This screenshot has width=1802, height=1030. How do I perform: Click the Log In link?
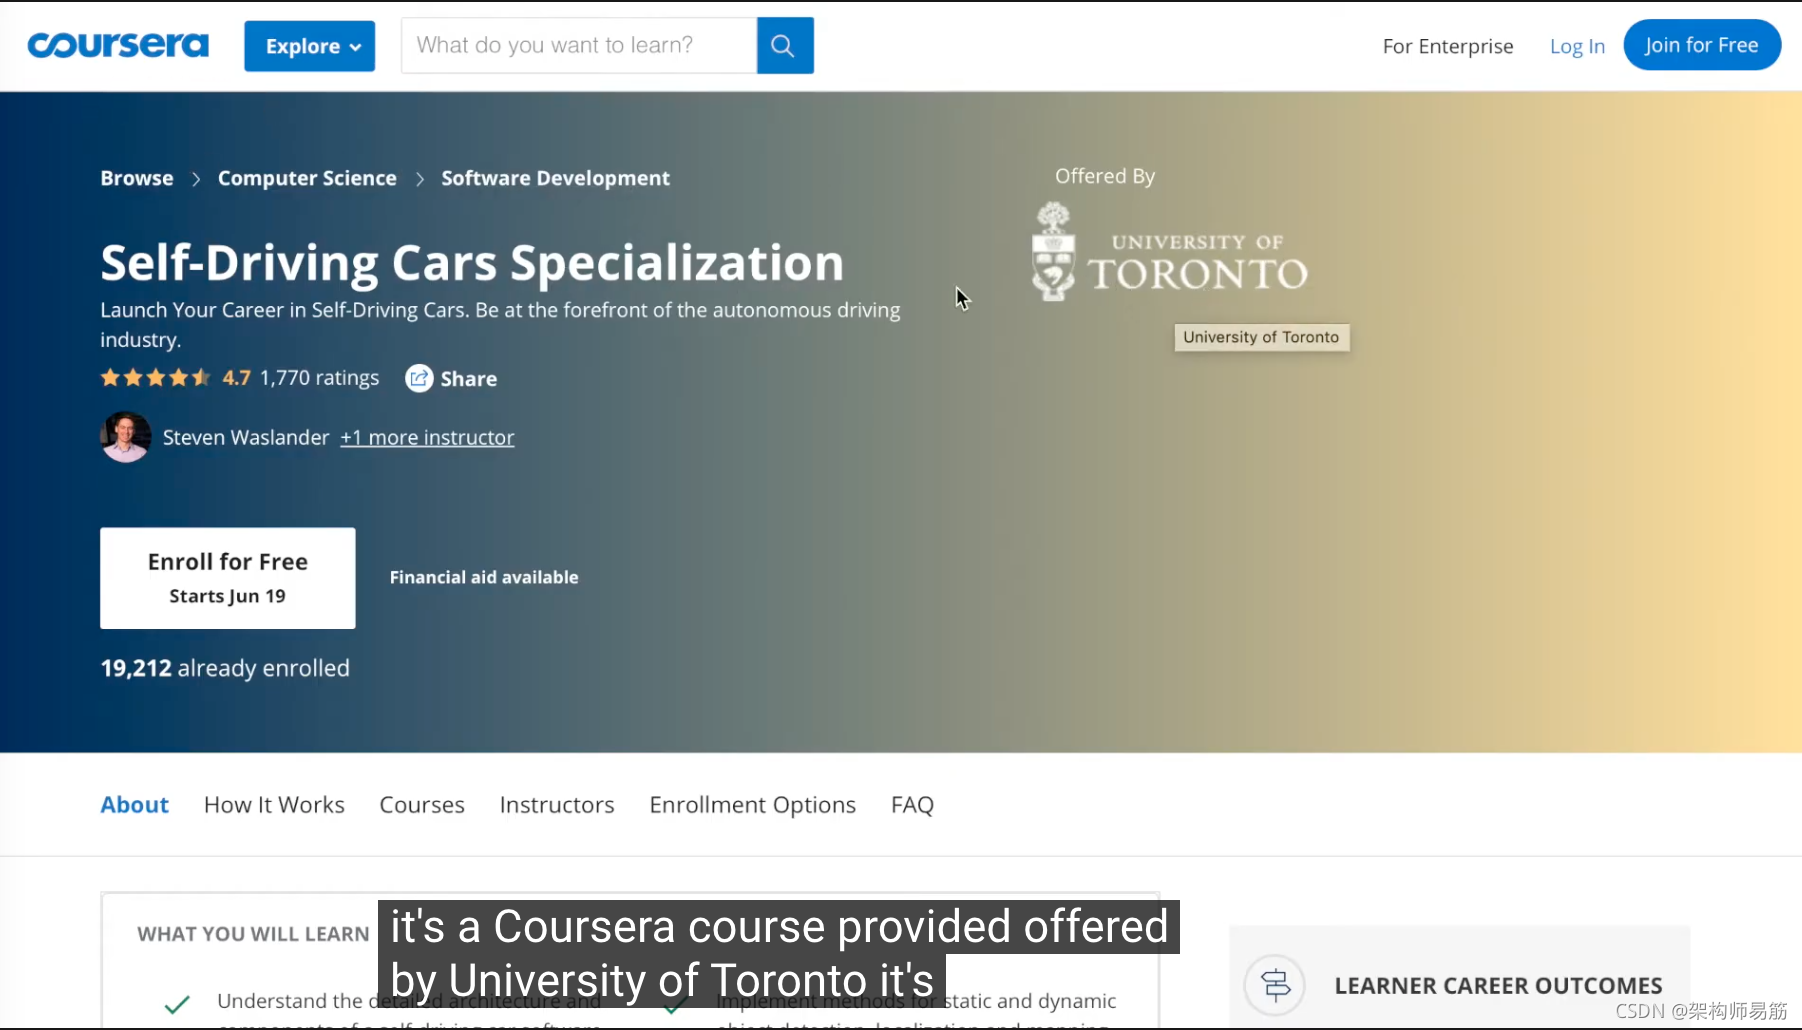point(1577,46)
